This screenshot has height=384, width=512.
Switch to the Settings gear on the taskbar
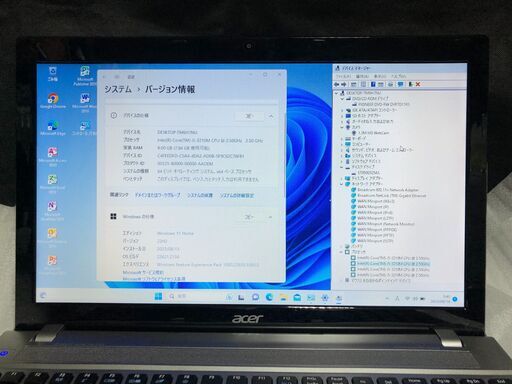pyautogui.click(x=325, y=298)
